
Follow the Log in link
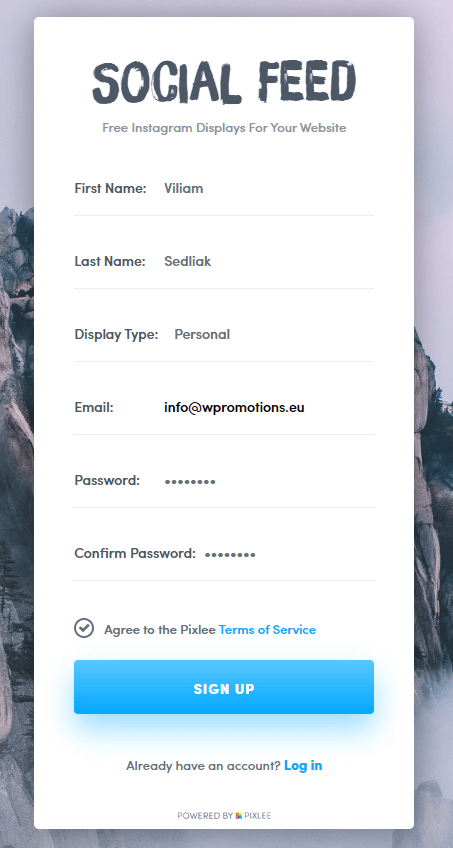303,765
